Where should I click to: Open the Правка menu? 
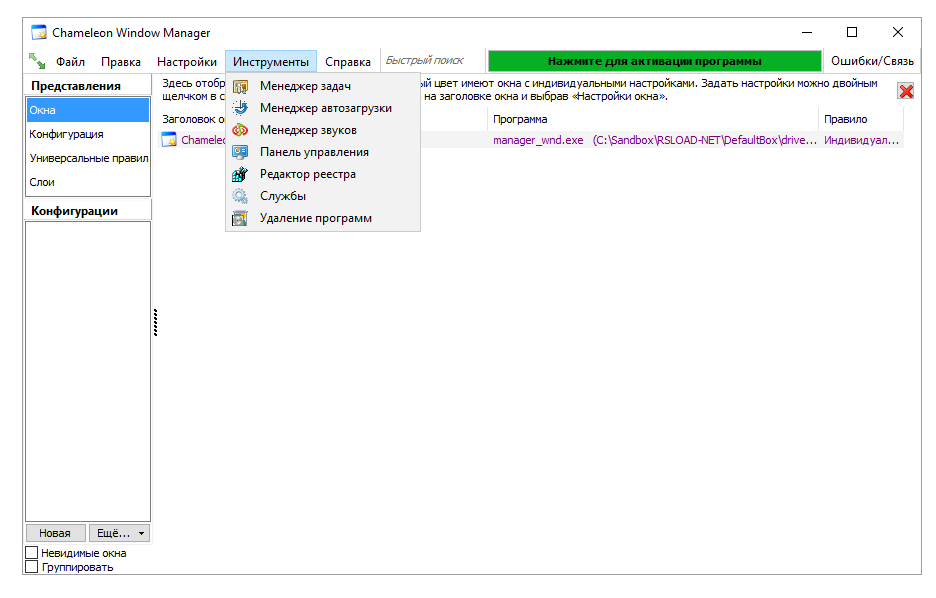pyautogui.click(x=121, y=61)
